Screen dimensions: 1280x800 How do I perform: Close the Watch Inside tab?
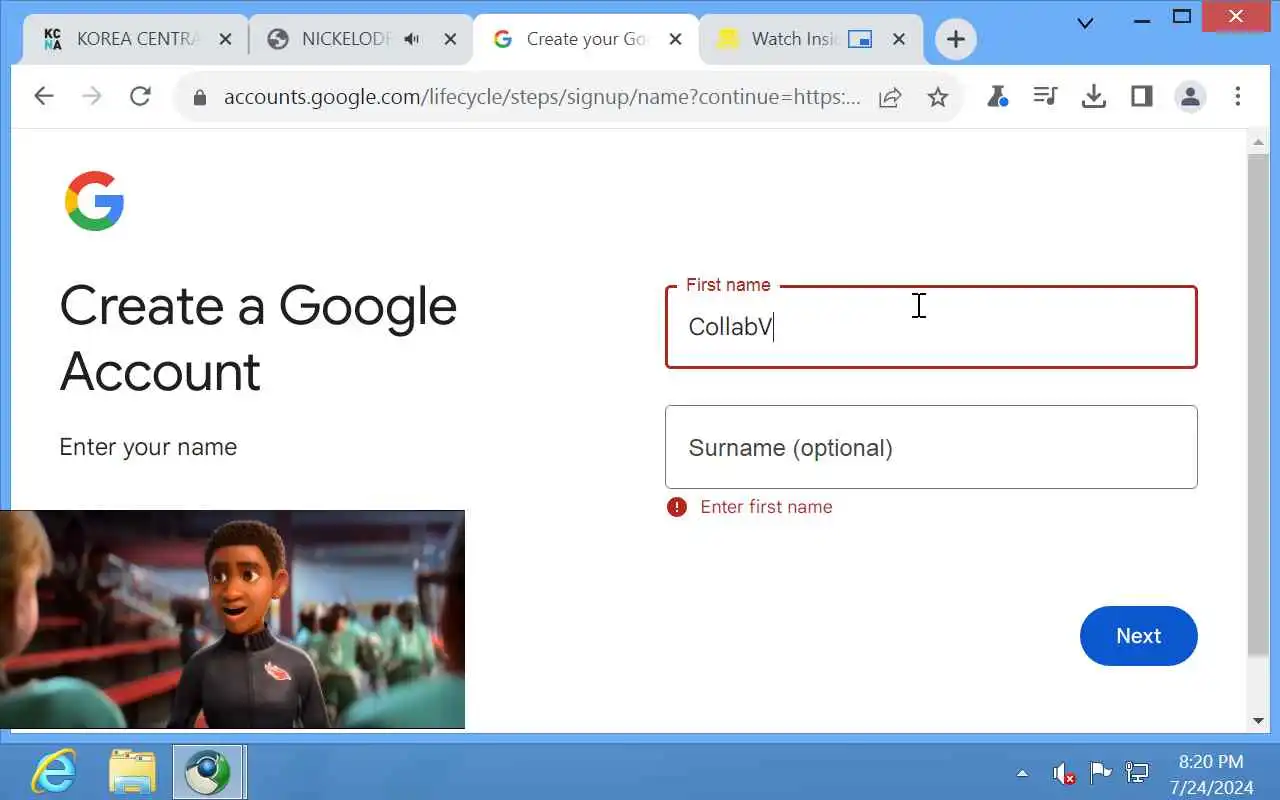coord(898,39)
